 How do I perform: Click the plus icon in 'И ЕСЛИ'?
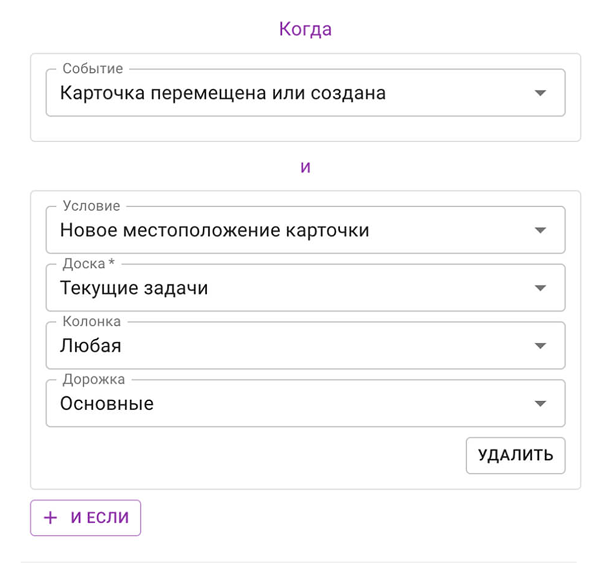[x=50, y=518]
